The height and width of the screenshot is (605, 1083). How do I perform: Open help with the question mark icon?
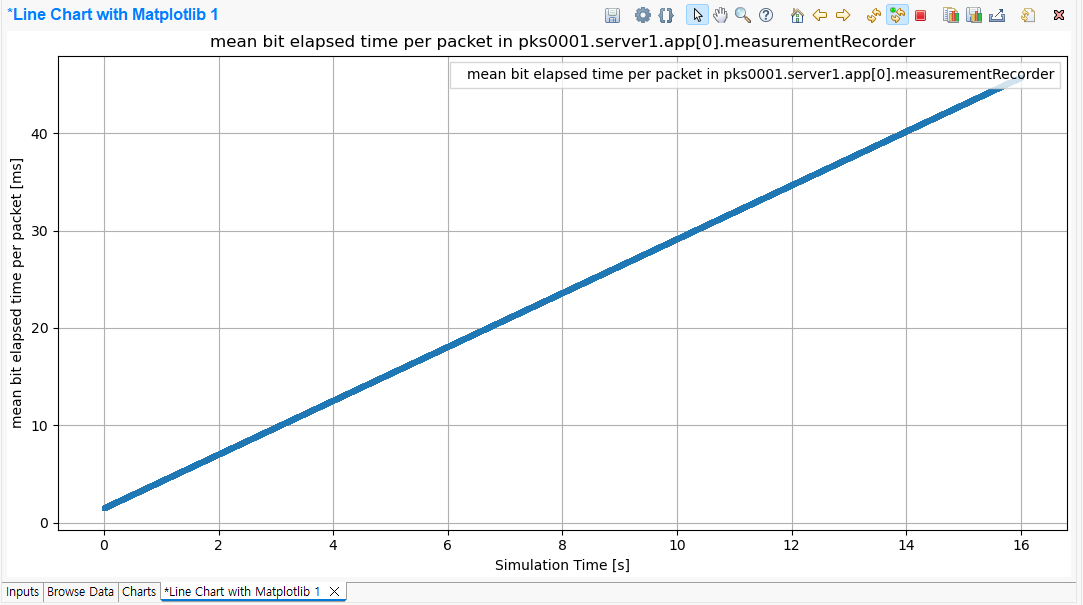[x=766, y=15]
